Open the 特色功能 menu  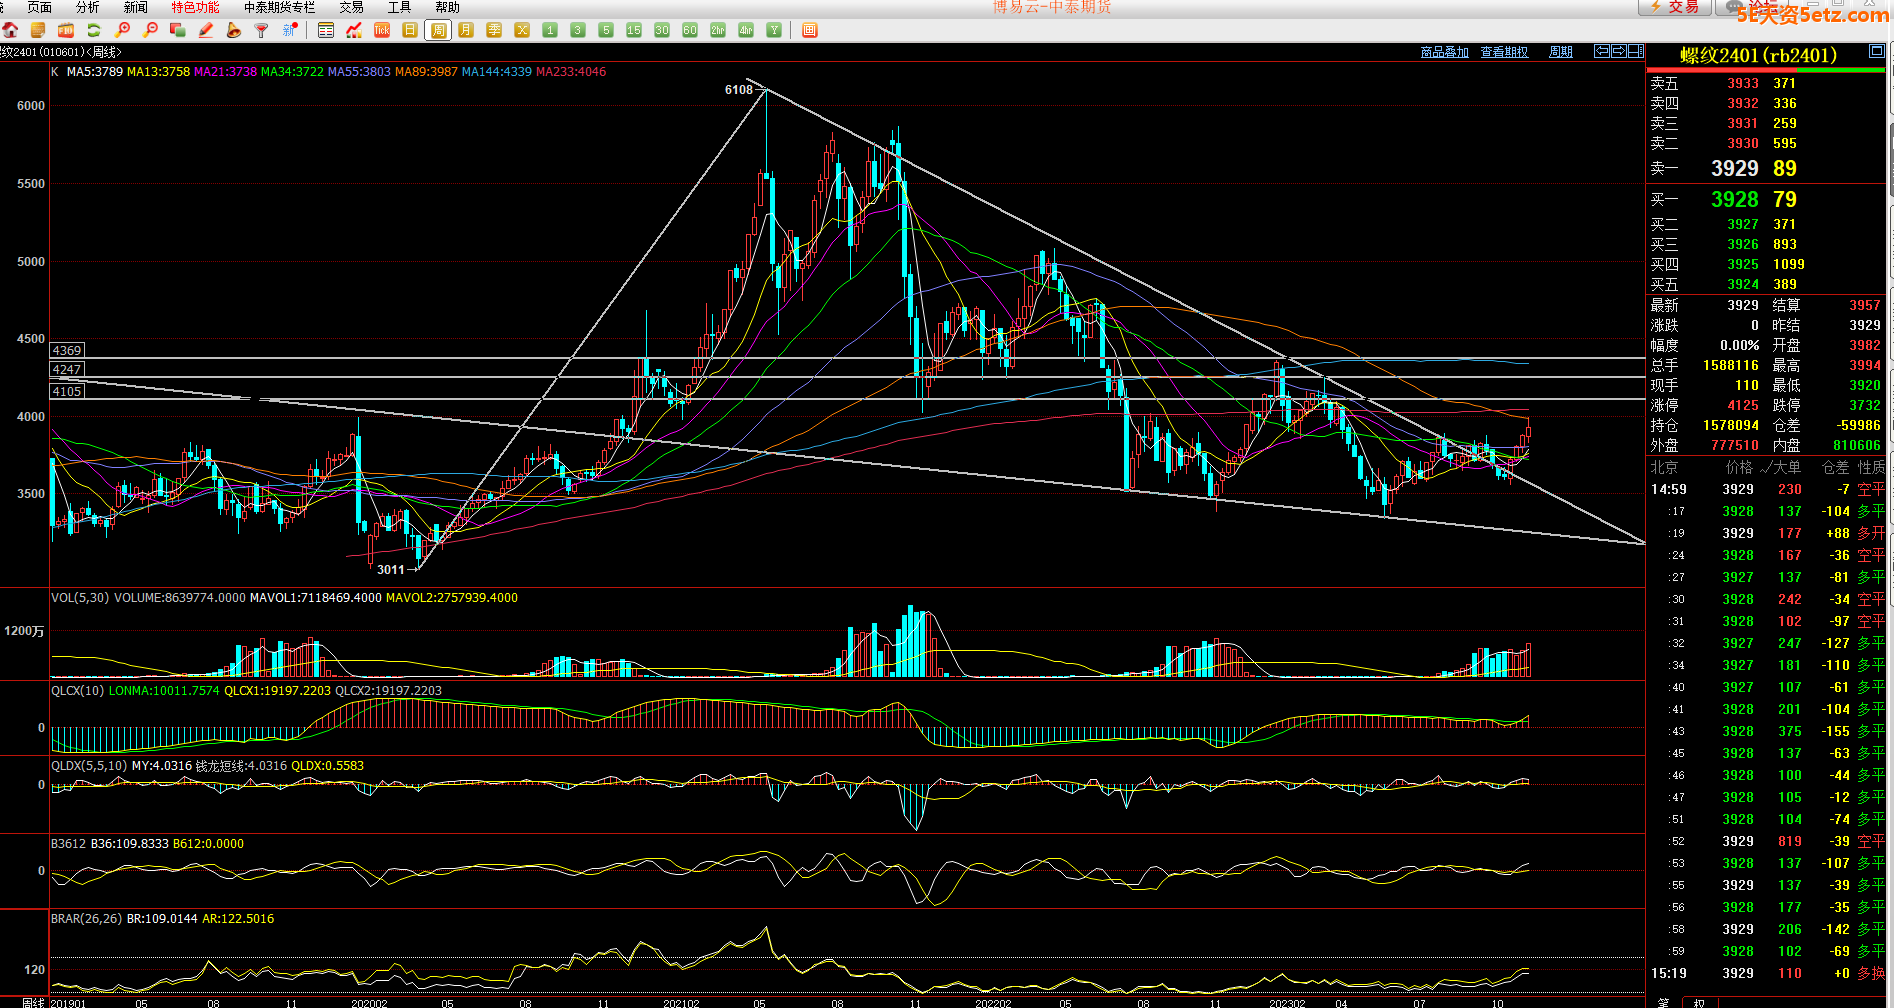196,7
